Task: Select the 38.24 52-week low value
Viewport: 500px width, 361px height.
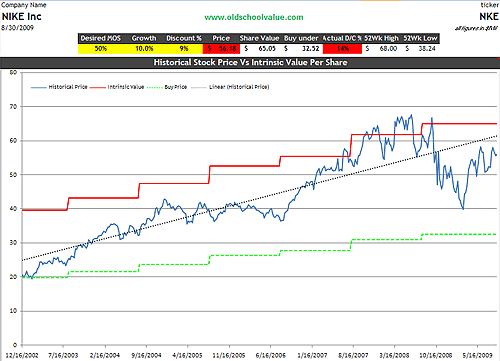Action: pyautogui.click(x=421, y=49)
